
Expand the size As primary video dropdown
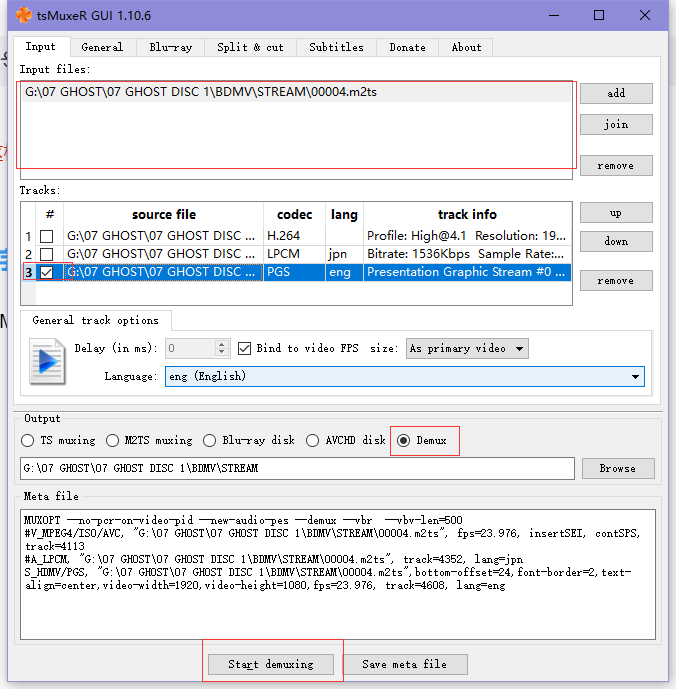click(x=519, y=349)
